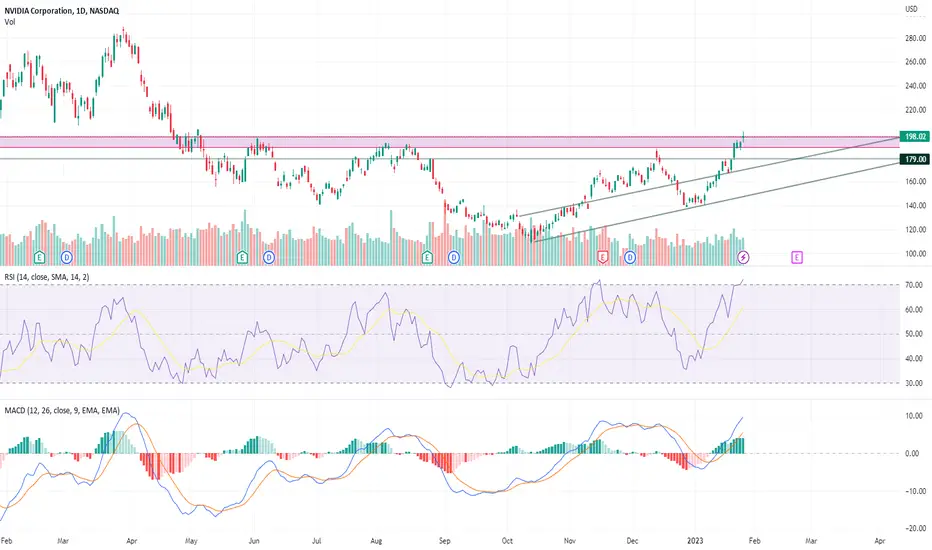Viewport: 932px width, 550px height.
Task: Click the Jun label on the time axis
Action: (x=254, y=541)
